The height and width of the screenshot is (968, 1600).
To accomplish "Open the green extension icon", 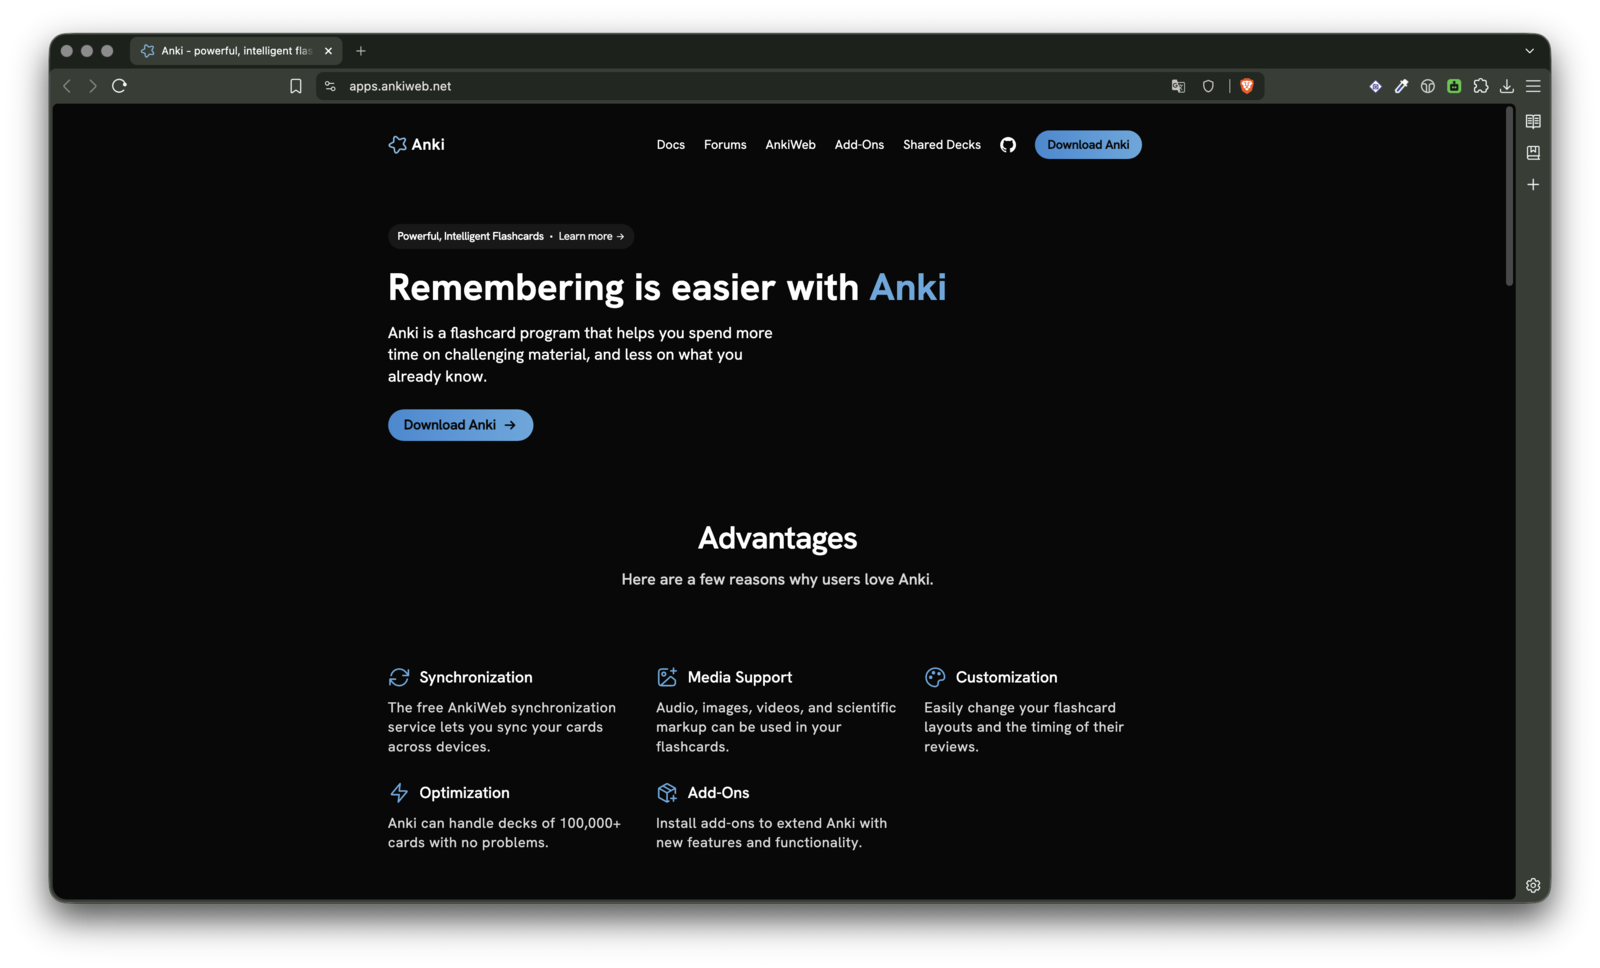I will click(x=1454, y=87).
